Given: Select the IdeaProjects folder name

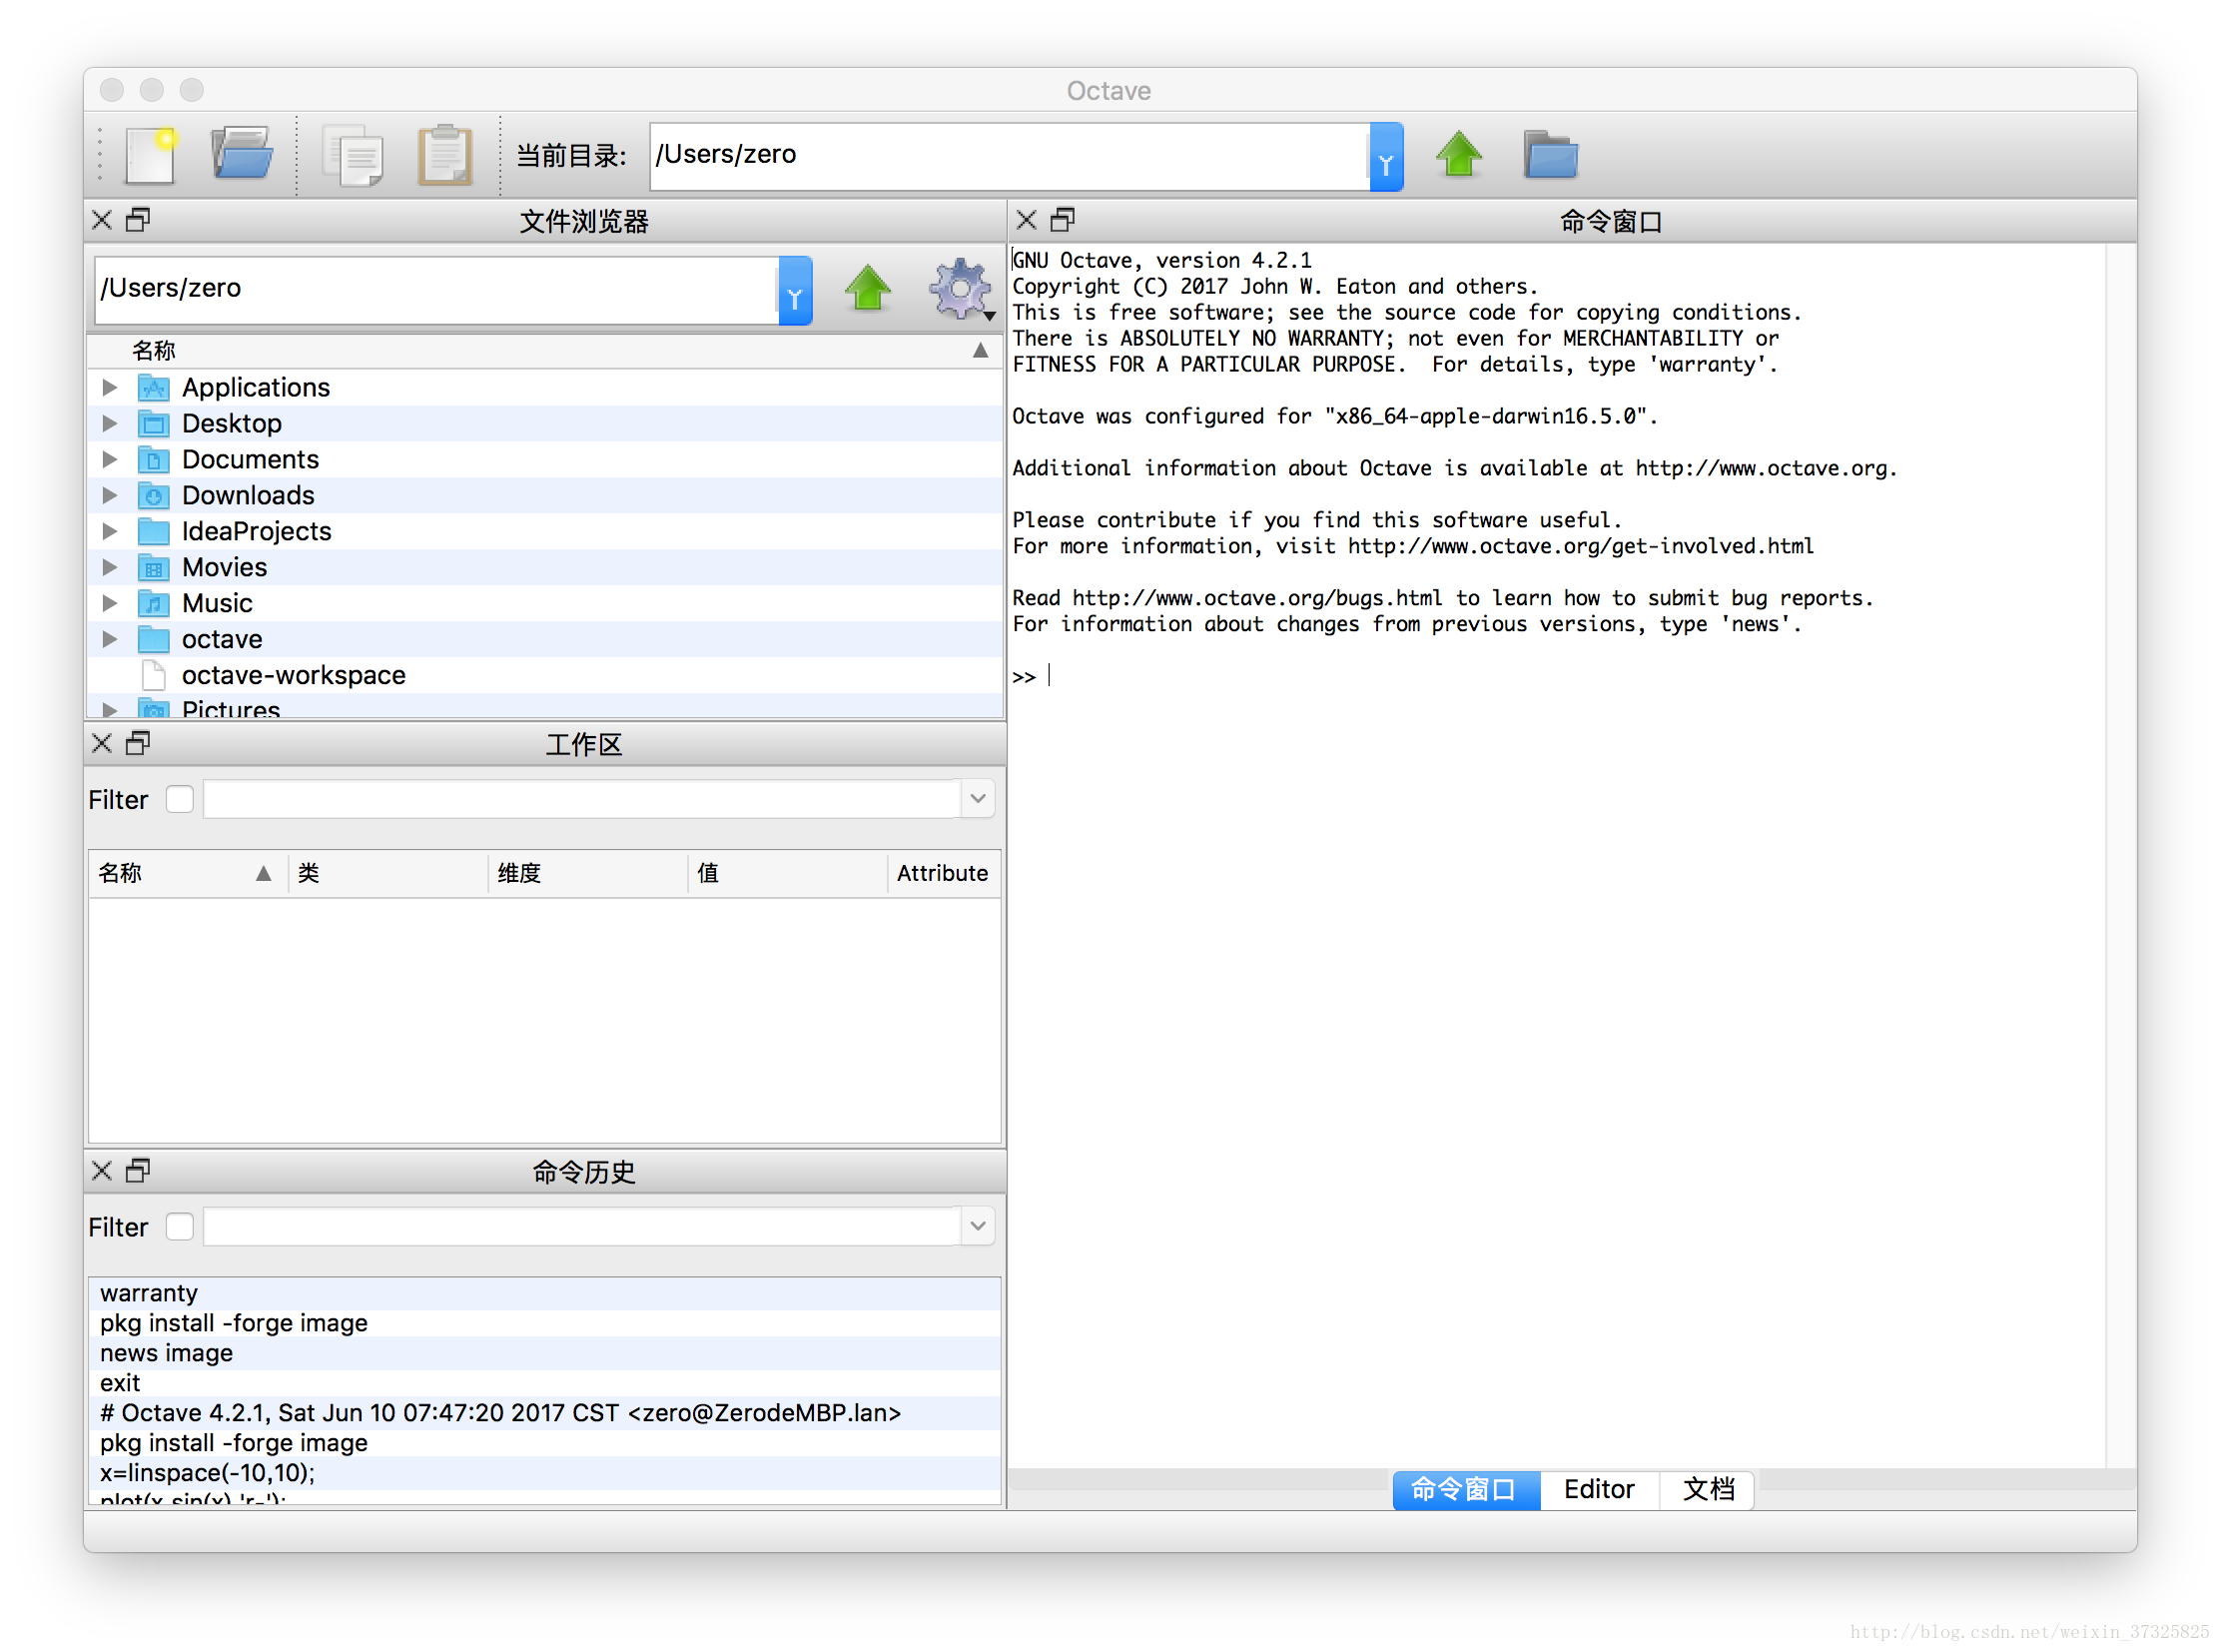Looking at the screenshot, I should click(256, 532).
